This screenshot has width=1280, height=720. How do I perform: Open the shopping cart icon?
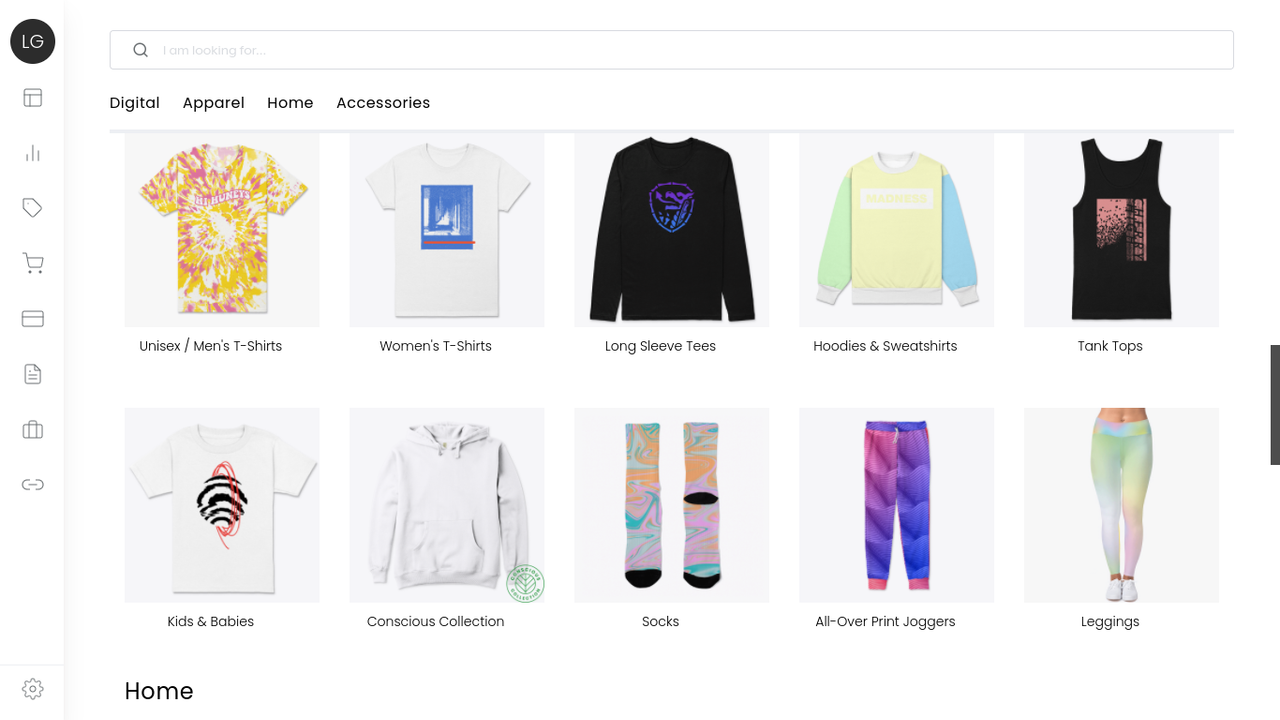[32, 263]
